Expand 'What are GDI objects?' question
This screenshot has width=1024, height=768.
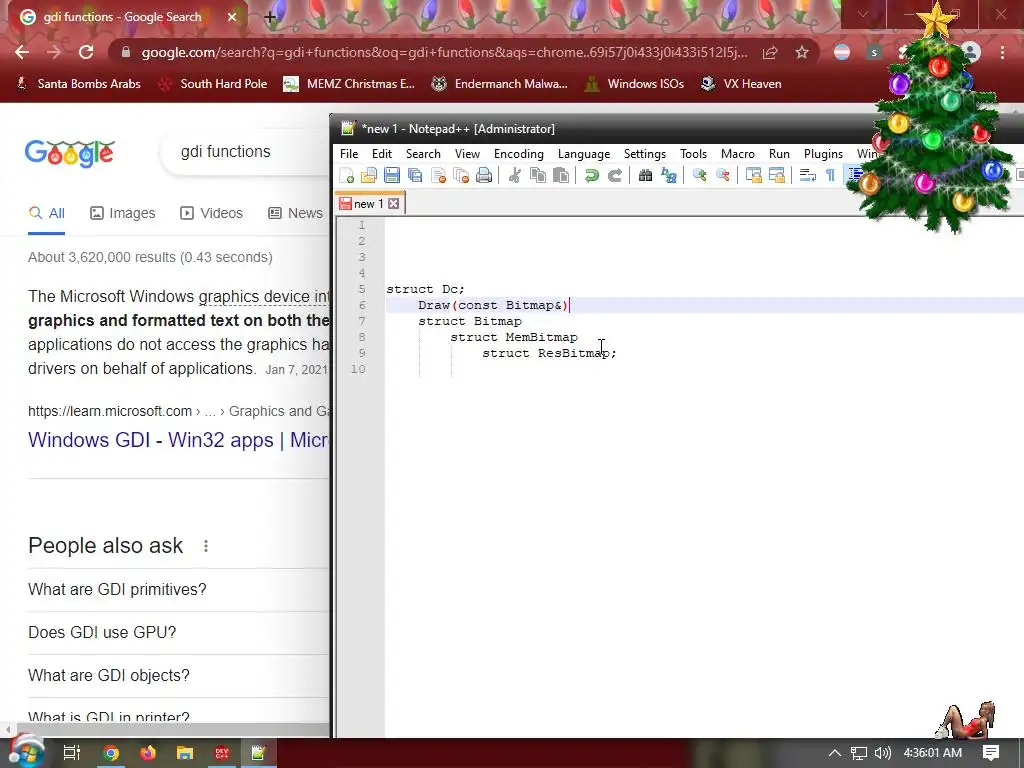[178, 676]
